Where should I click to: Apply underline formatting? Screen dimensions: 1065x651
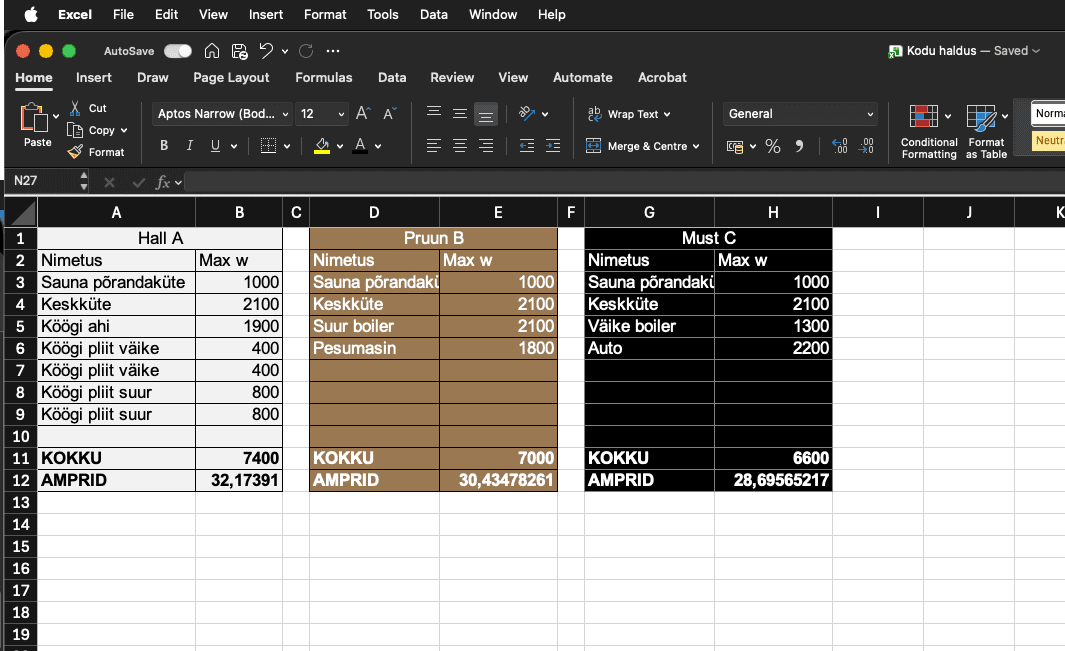coord(213,145)
